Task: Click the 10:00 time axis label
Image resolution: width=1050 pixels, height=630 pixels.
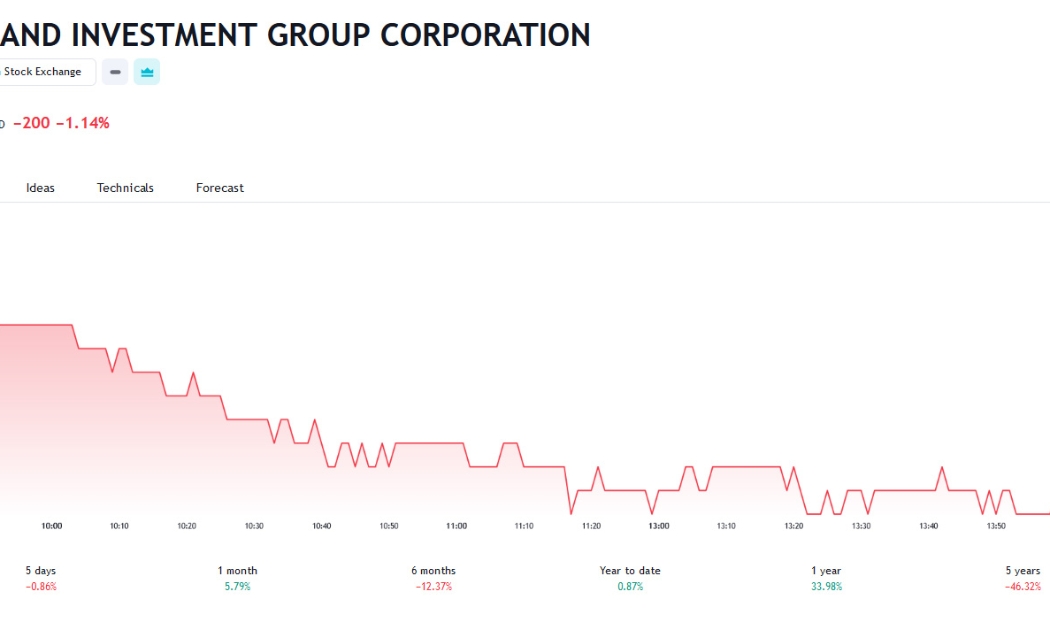Action: pyautogui.click(x=52, y=526)
